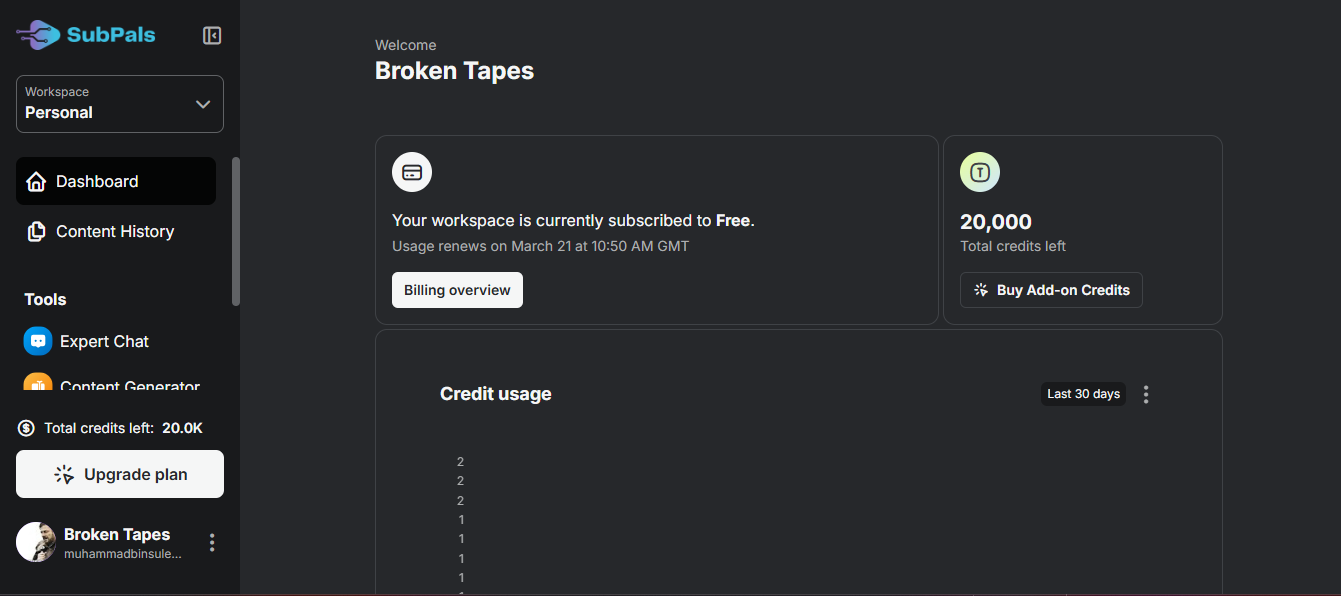Click the billing card icon
This screenshot has height=596, width=1341.
click(412, 172)
